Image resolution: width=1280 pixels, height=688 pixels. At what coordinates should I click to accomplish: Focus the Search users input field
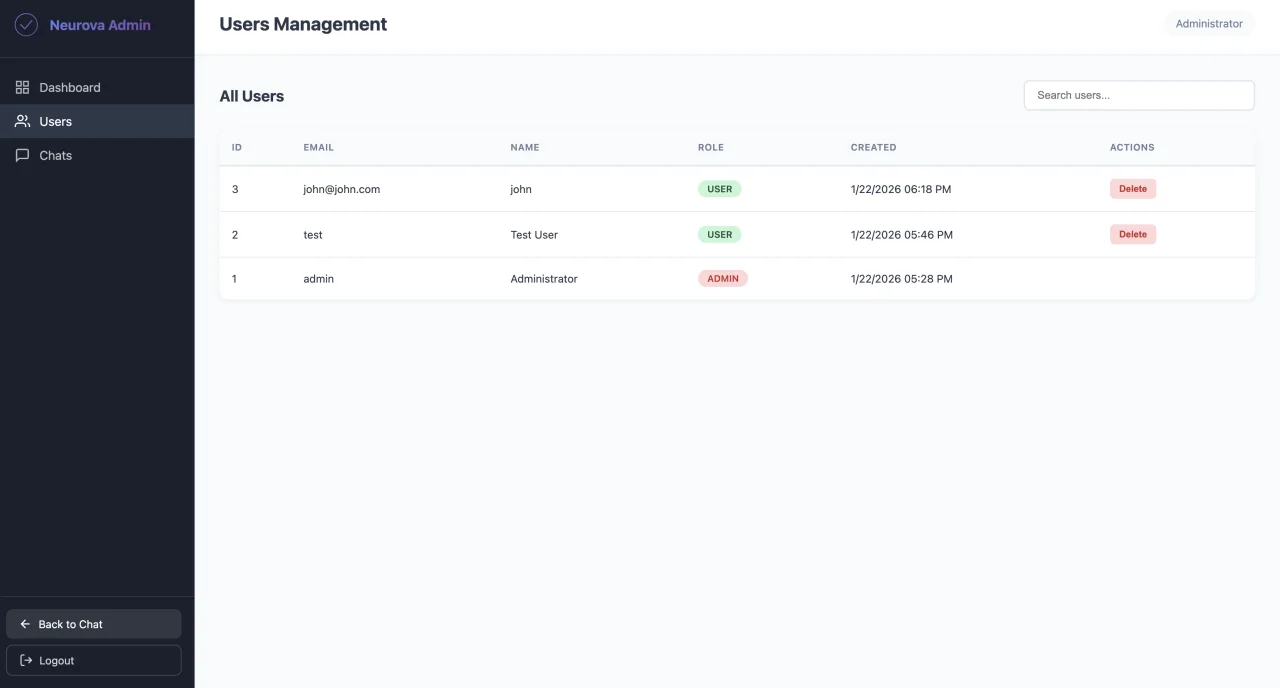coord(1139,95)
